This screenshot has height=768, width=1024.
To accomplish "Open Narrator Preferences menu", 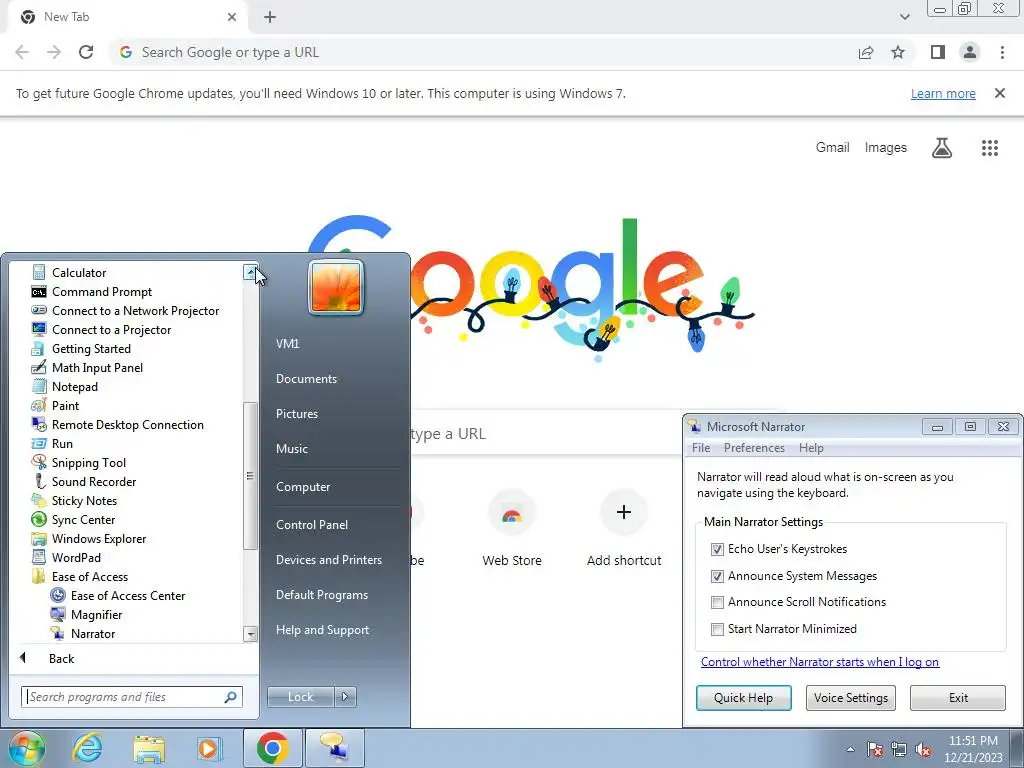I will tap(754, 448).
